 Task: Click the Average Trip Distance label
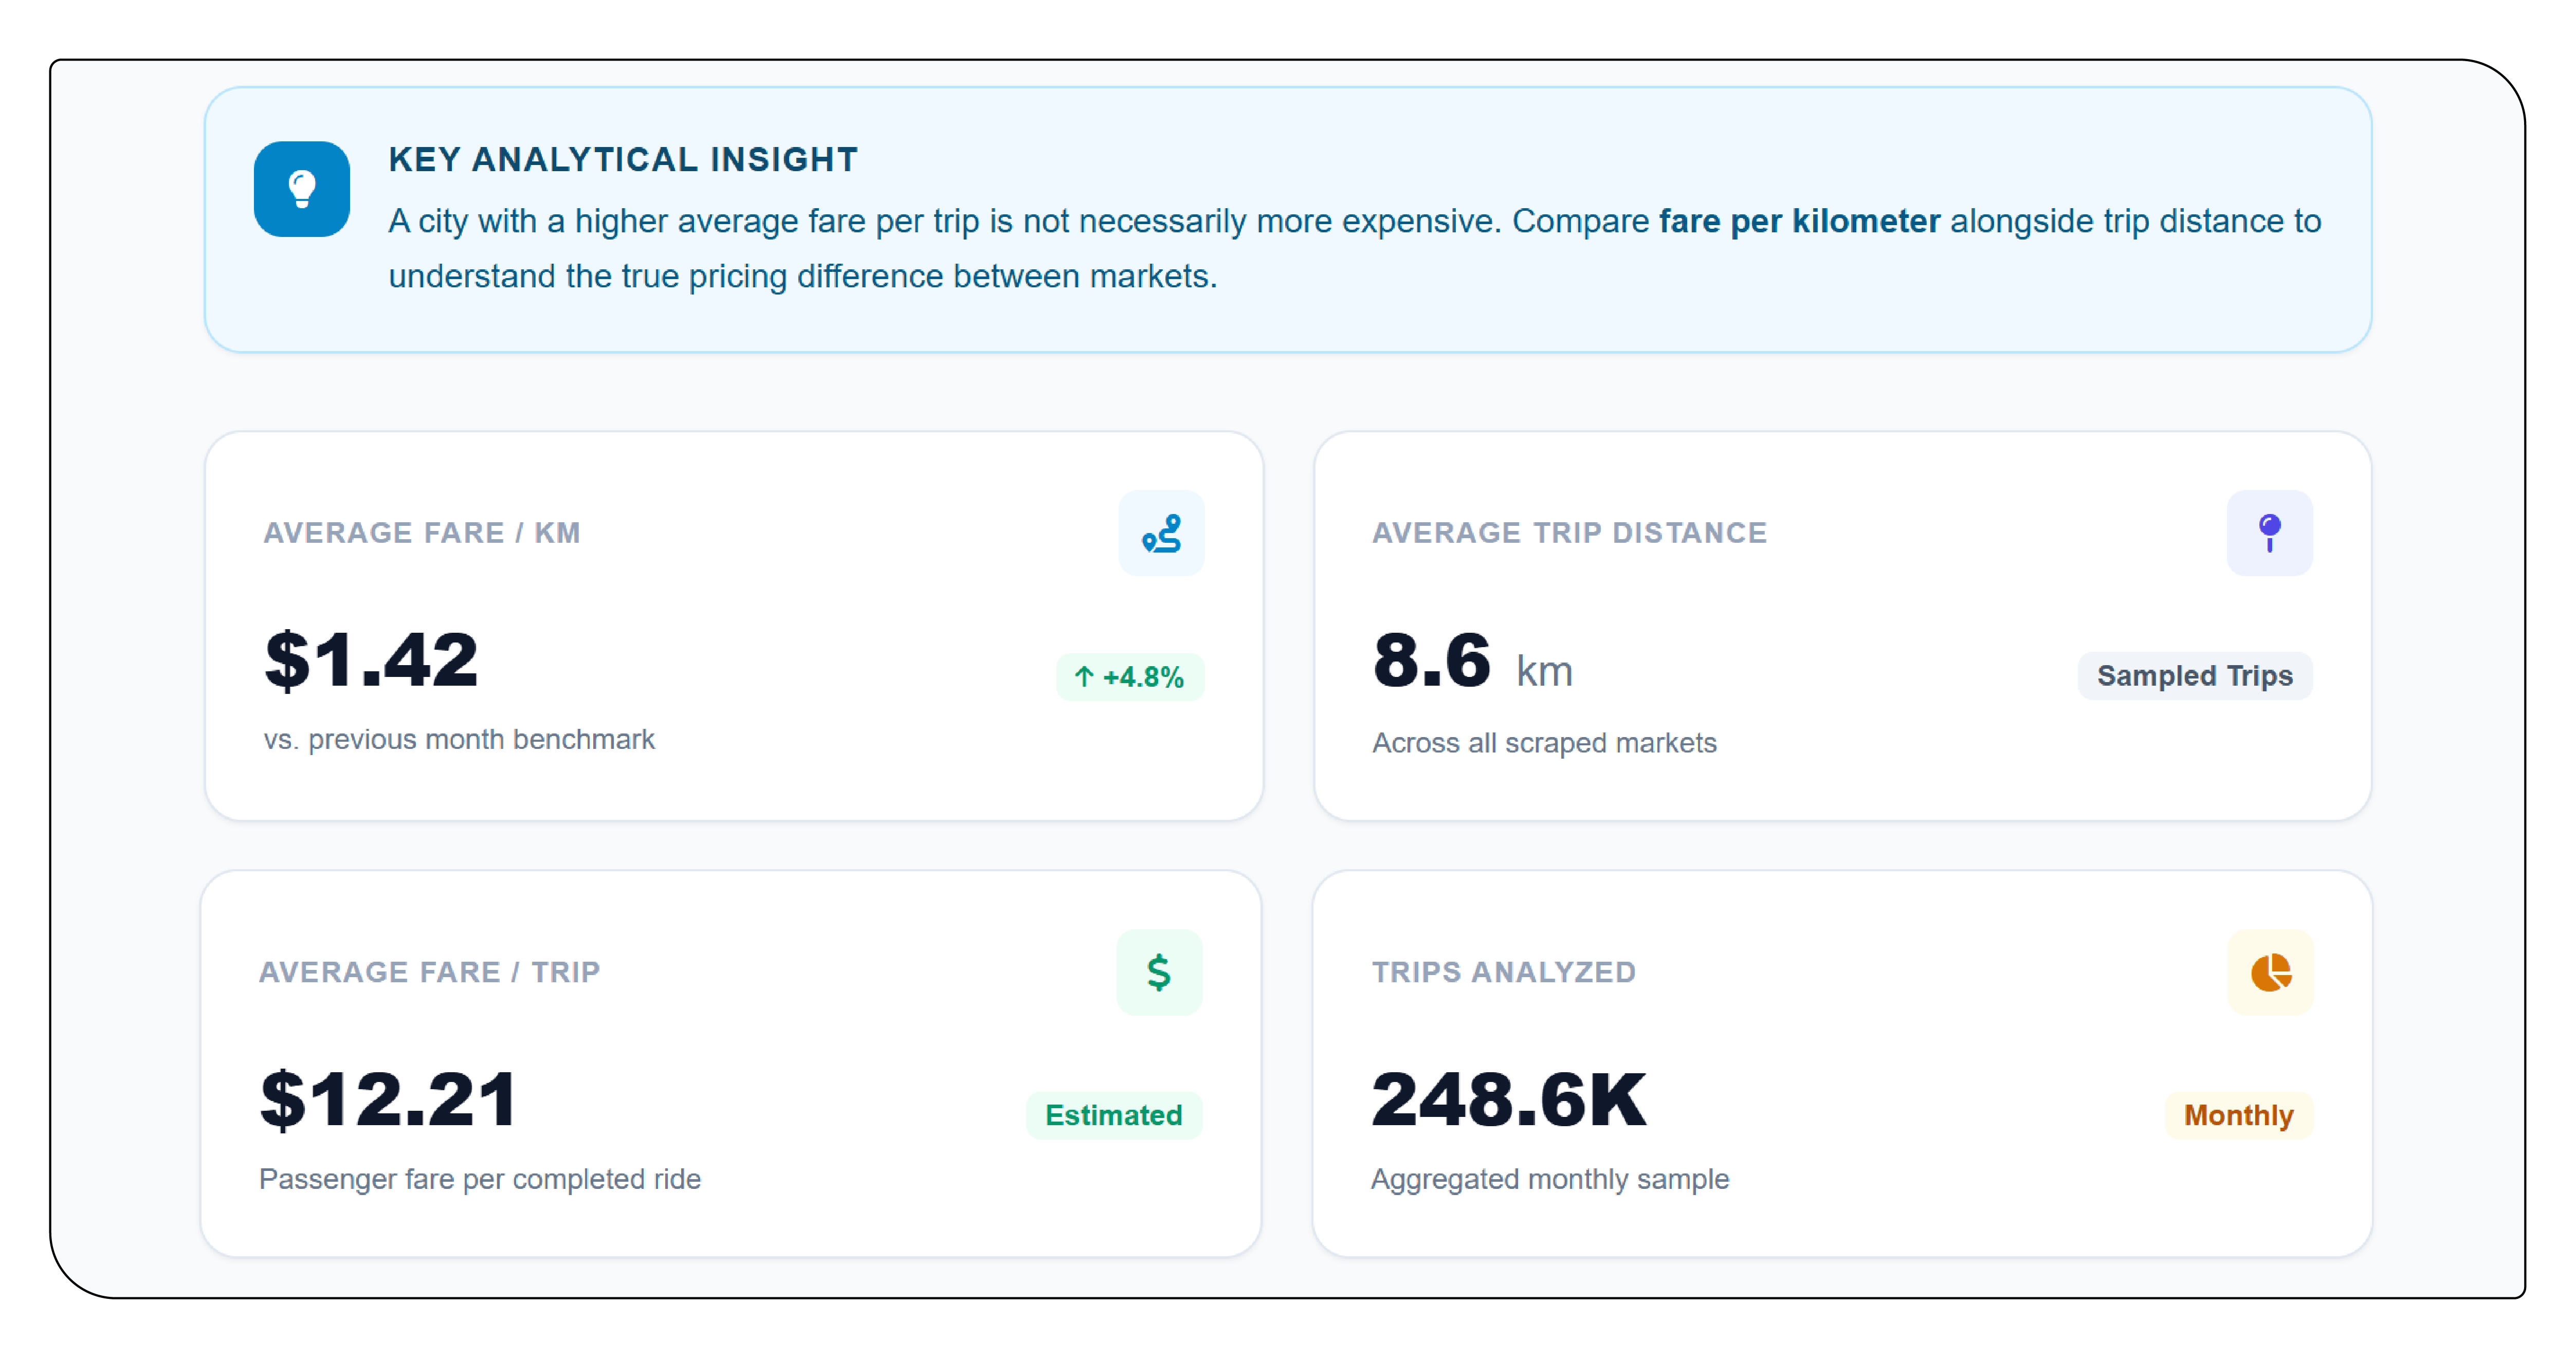(1569, 533)
